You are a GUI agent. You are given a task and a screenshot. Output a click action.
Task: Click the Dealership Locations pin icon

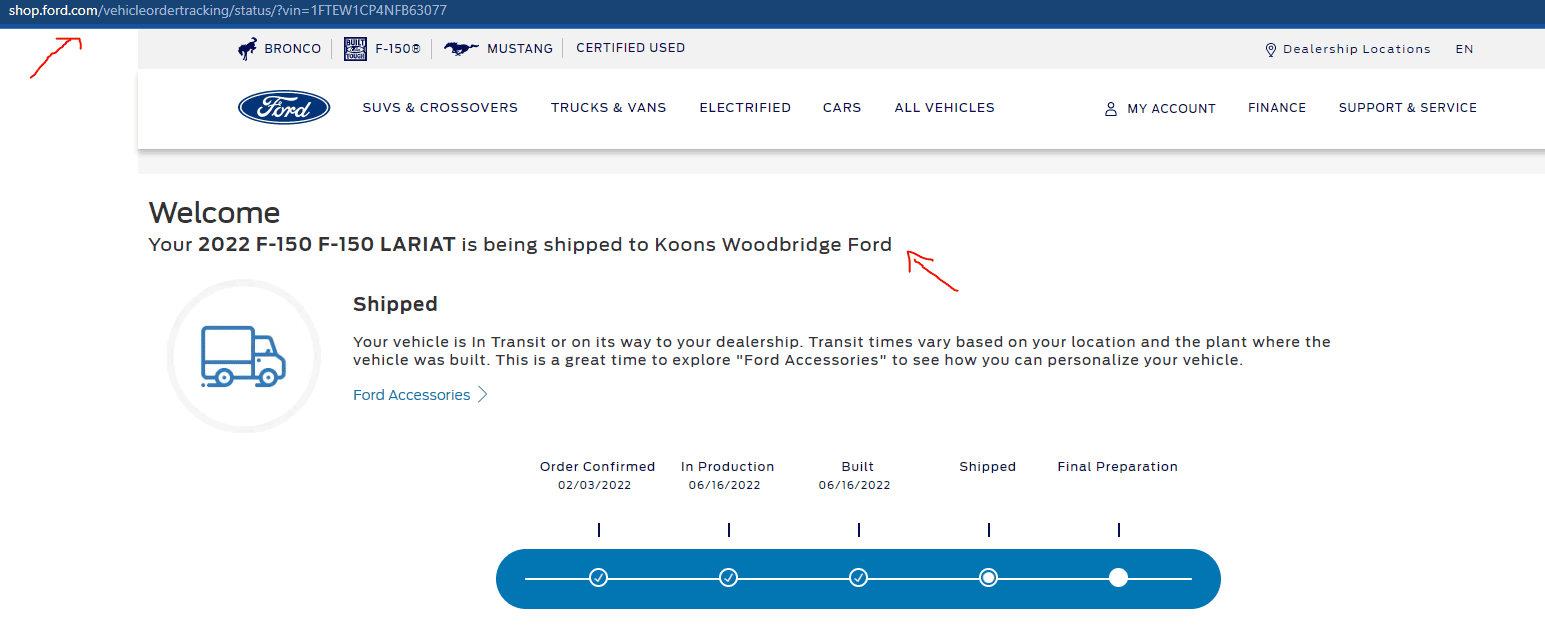tap(1271, 50)
